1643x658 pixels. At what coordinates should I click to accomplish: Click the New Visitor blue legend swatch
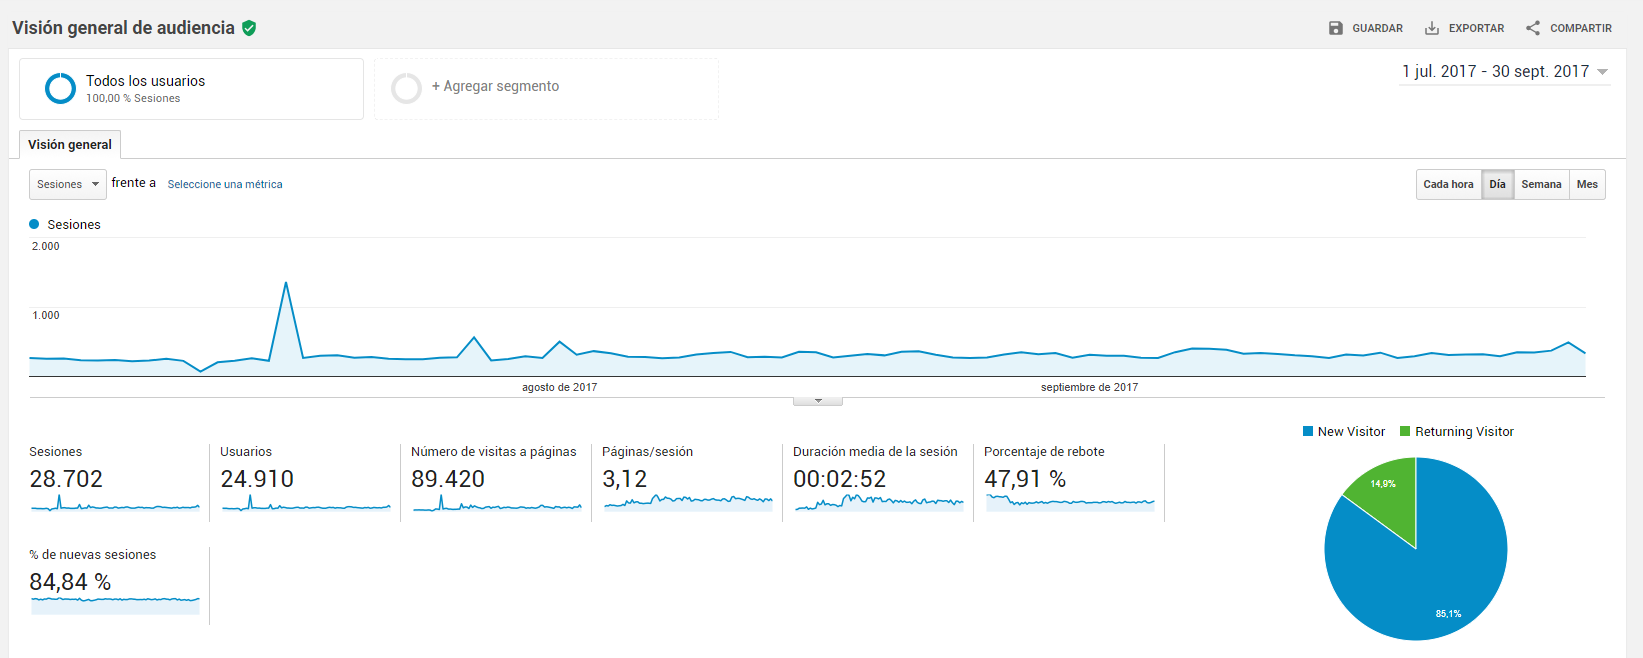(x=1308, y=432)
